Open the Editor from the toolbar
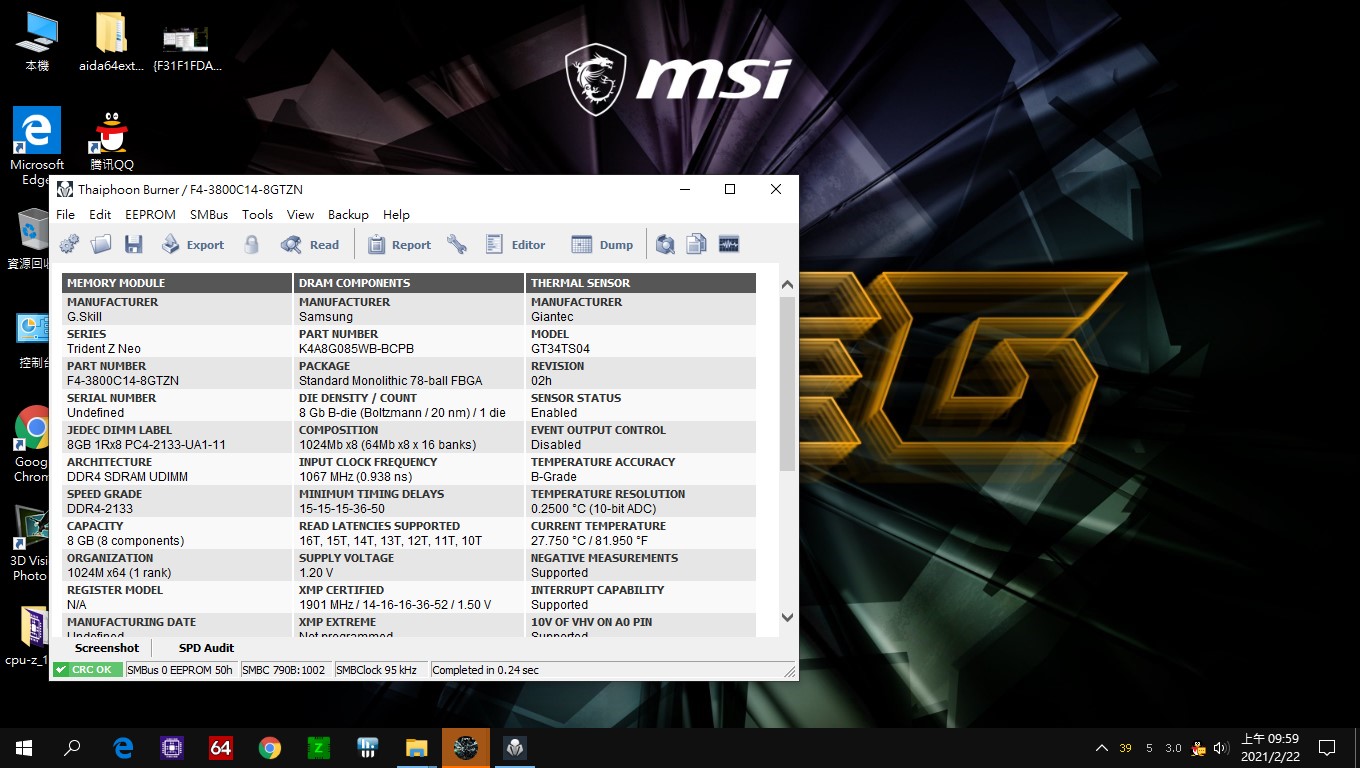This screenshot has width=1360, height=768. (x=516, y=244)
